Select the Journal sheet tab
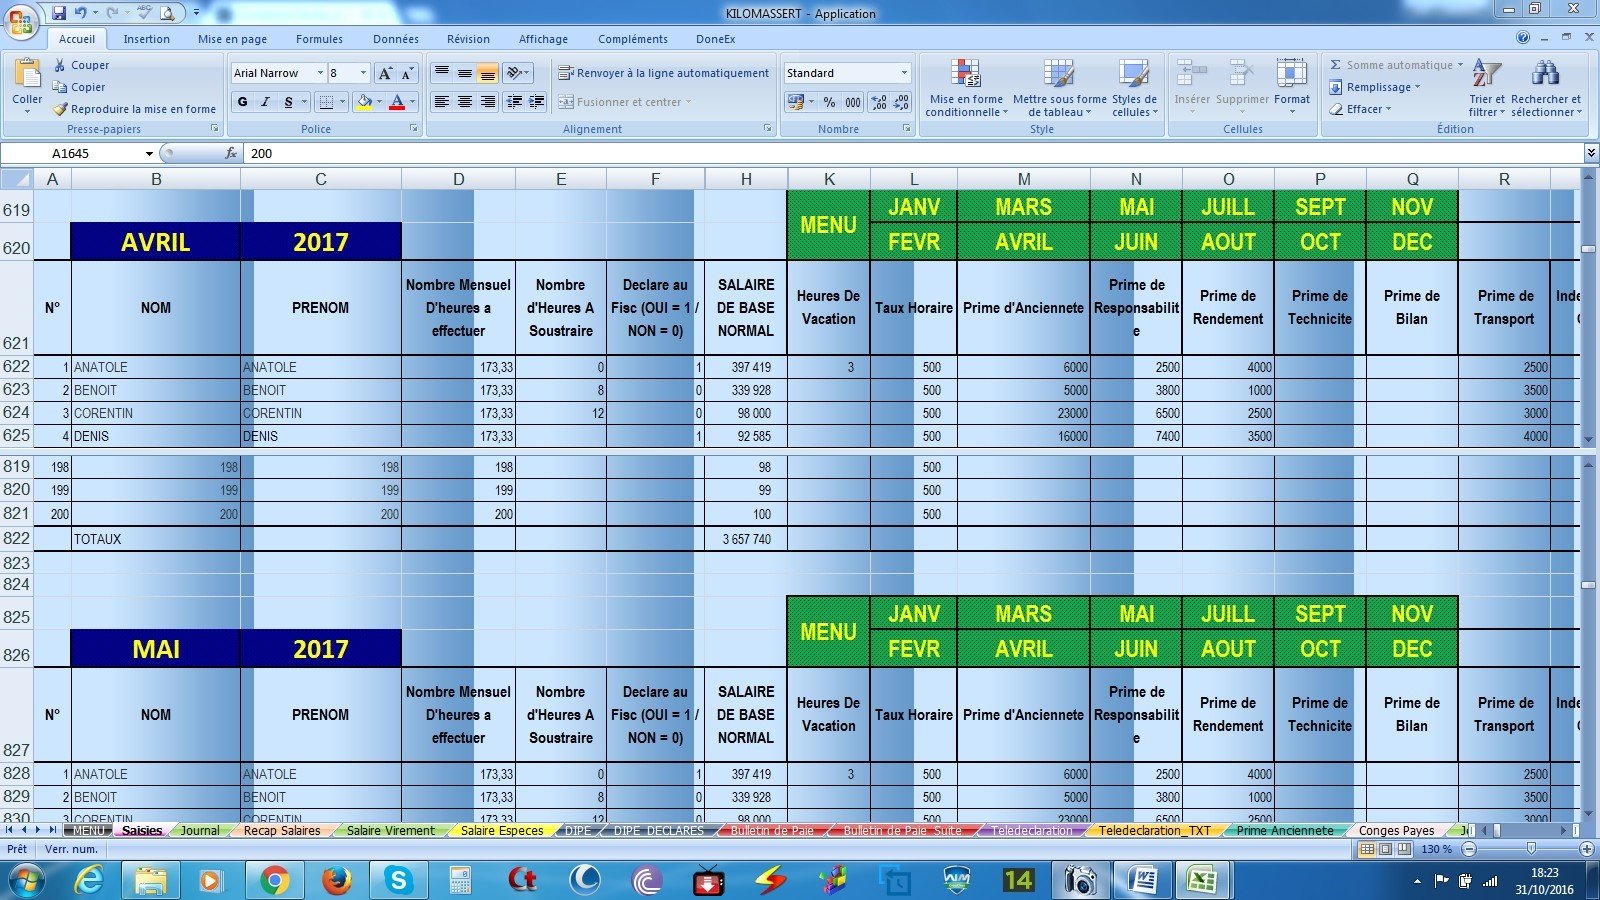 pos(200,831)
